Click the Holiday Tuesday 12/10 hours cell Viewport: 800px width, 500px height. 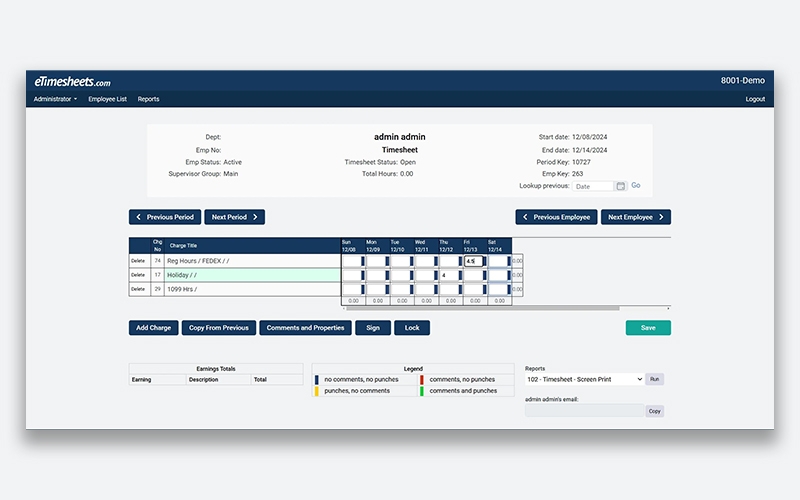click(401, 276)
